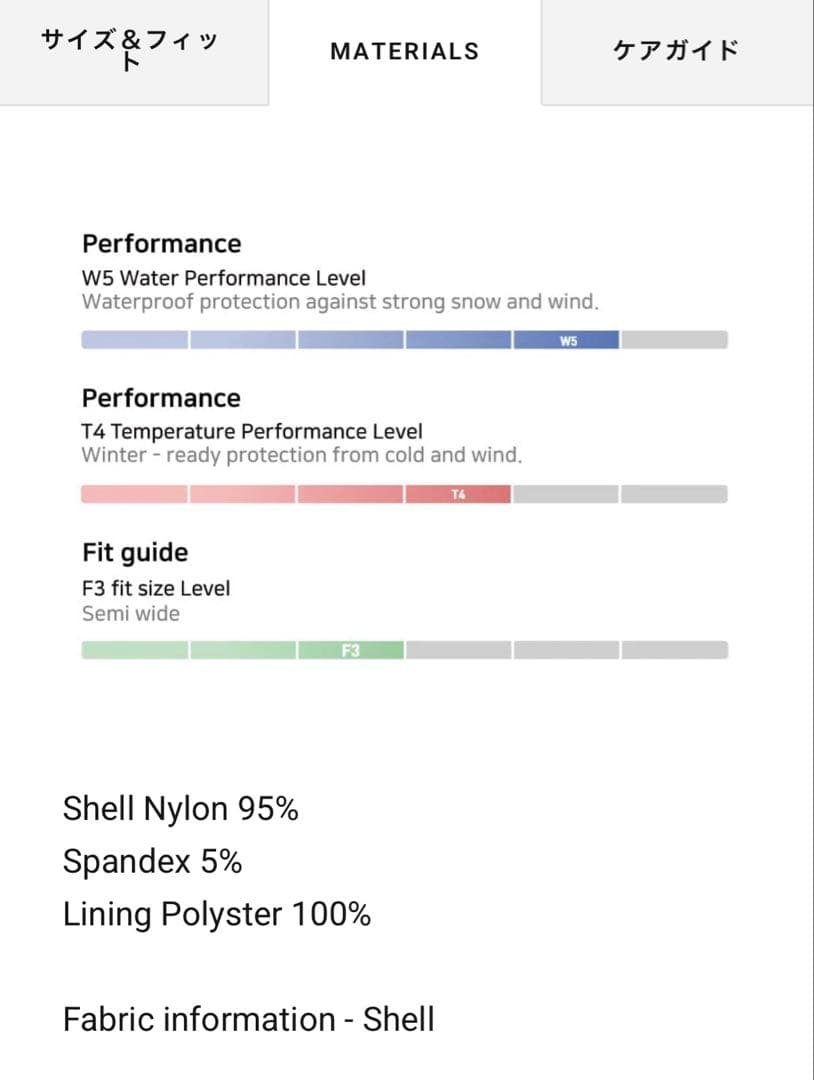The image size is (814, 1080).
Task: Switch to the ケアガイド tab
Action: 677,51
